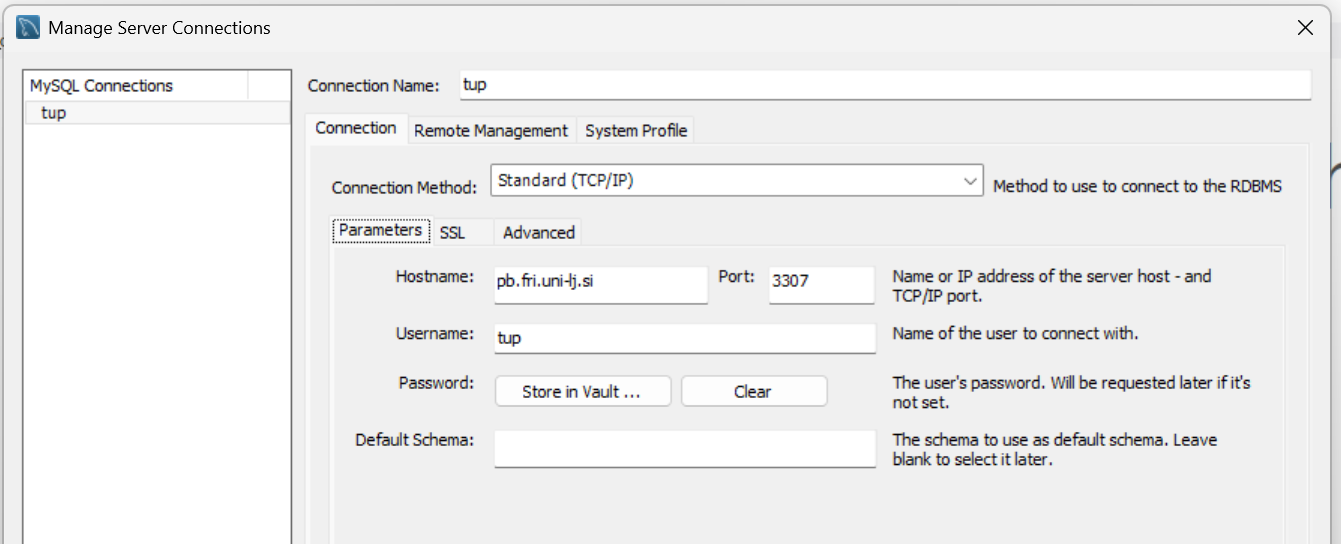
Task: Close the Manage Server Connections dialog
Action: (x=1305, y=28)
